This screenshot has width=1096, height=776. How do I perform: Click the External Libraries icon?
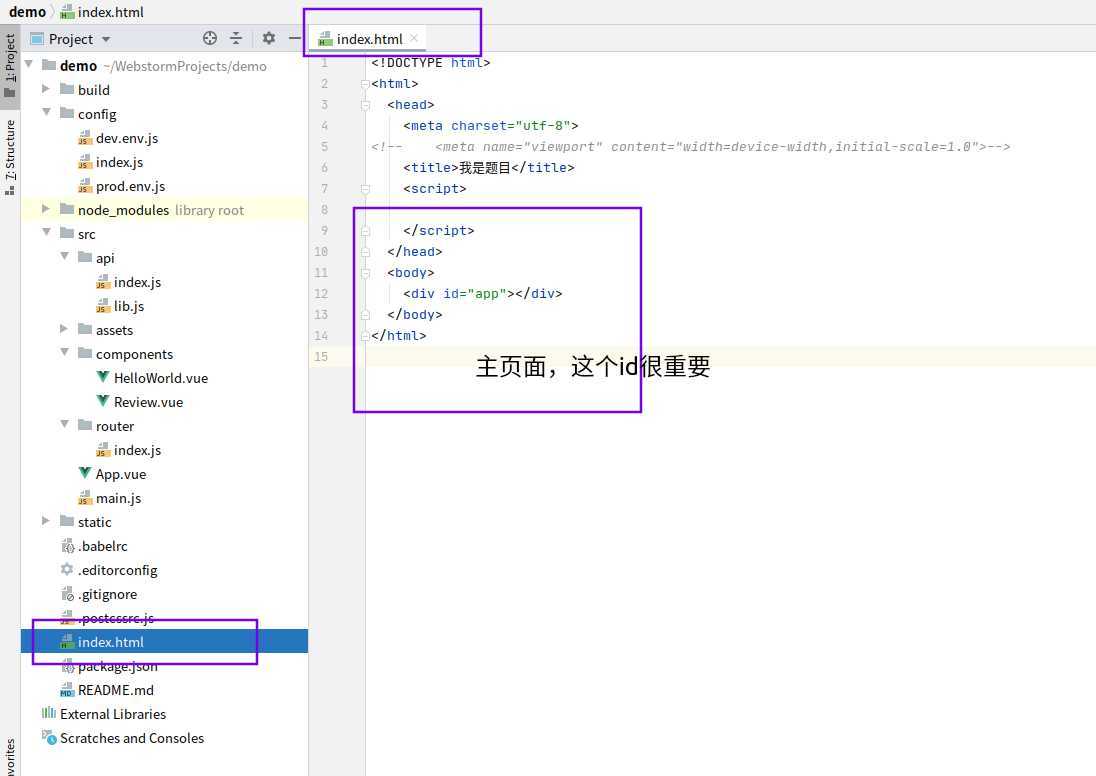48,713
